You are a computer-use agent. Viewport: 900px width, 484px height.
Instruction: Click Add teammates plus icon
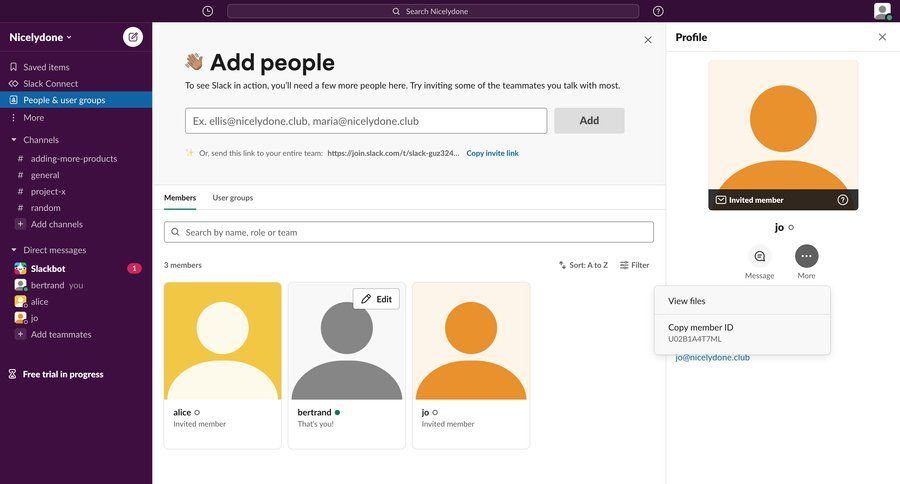pos(20,334)
